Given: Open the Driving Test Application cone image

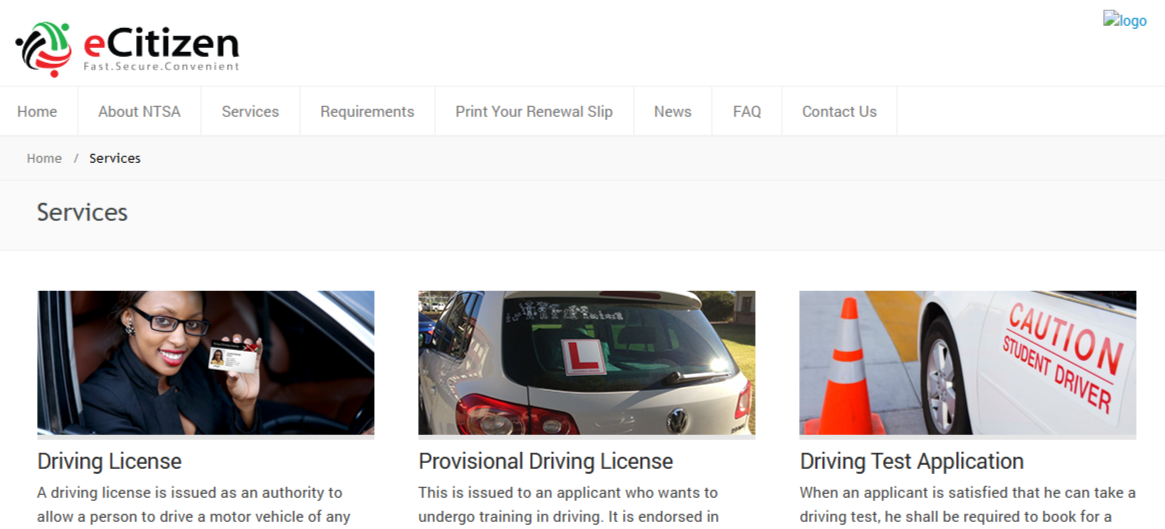Looking at the screenshot, I should pos(967,363).
